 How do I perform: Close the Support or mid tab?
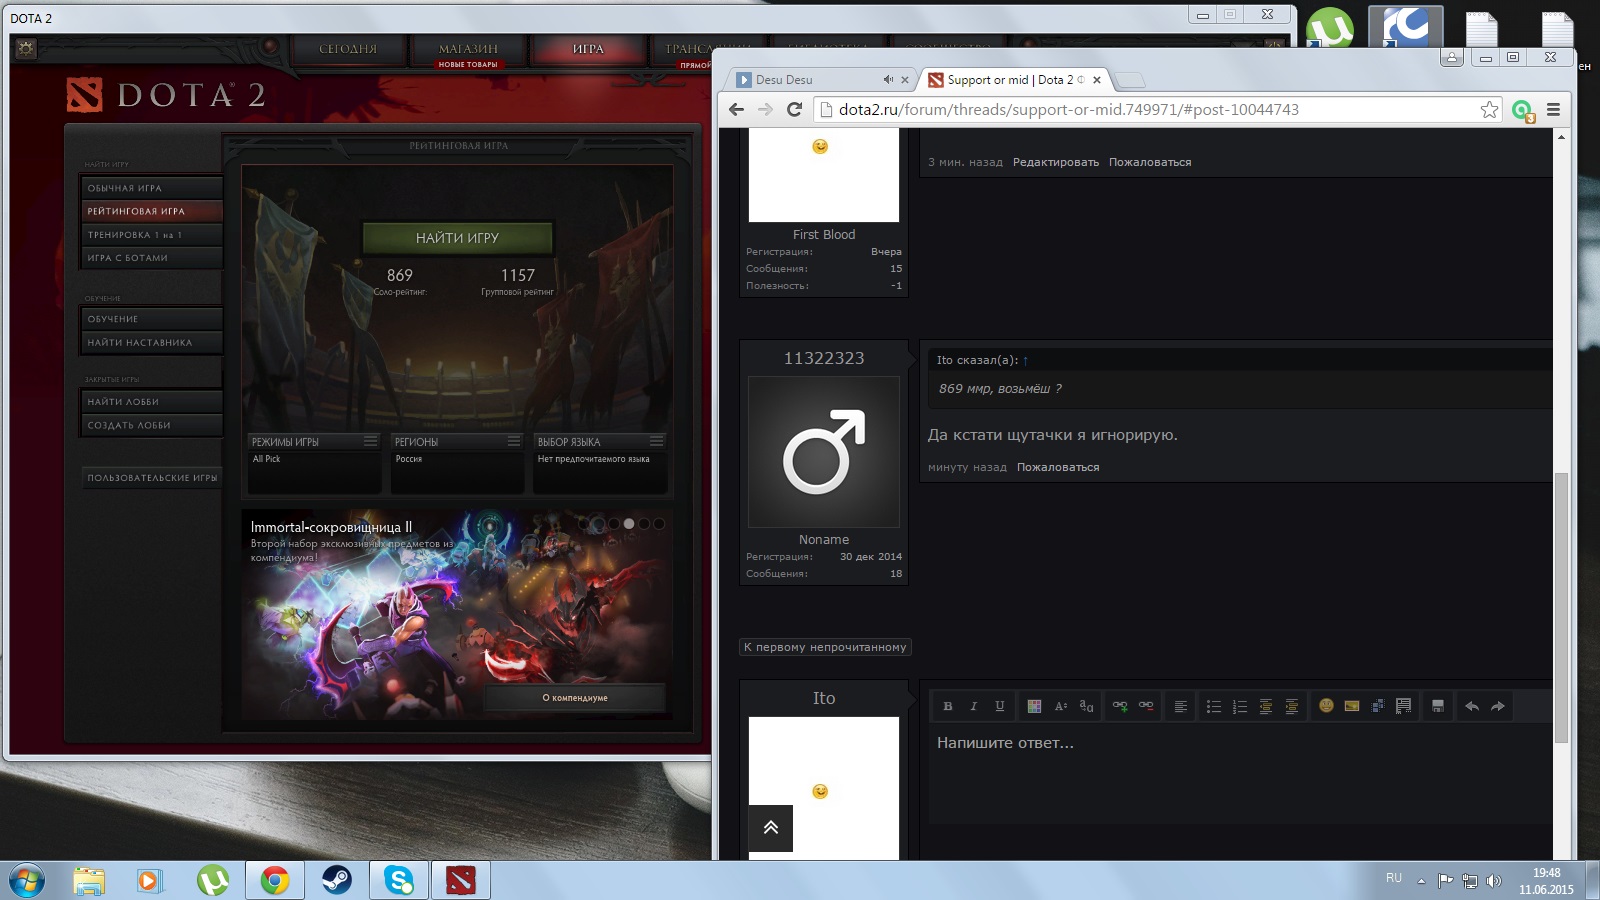(x=1097, y=80)
